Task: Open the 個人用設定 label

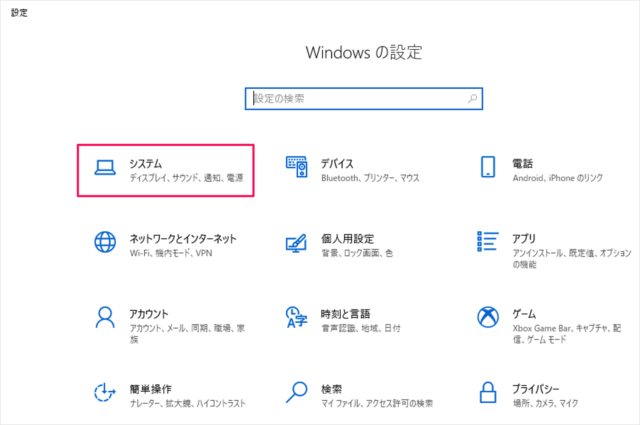Action: click(347, 239)
